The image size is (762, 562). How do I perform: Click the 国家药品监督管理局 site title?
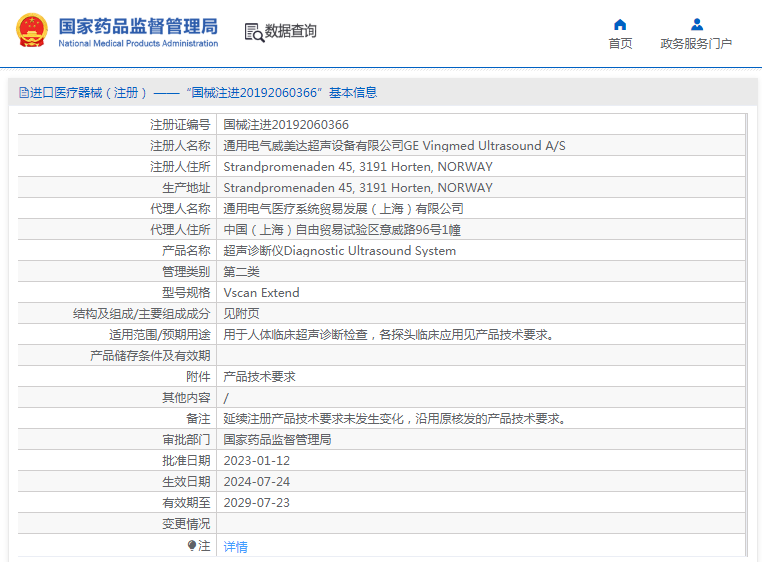click(x=138, y=27)
